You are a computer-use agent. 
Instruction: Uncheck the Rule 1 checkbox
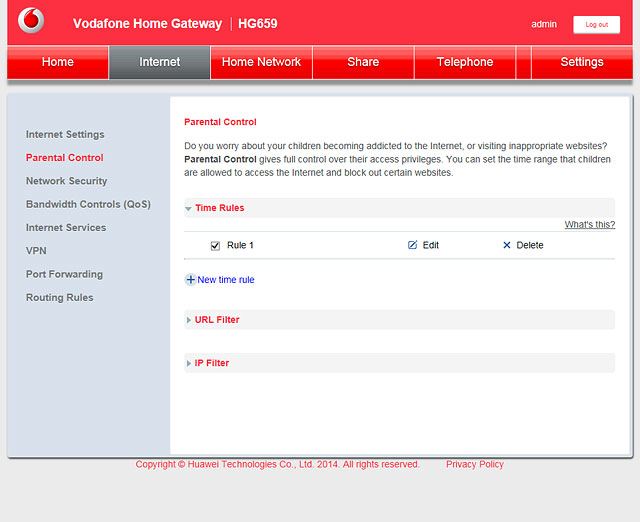[x=215, y=245]
